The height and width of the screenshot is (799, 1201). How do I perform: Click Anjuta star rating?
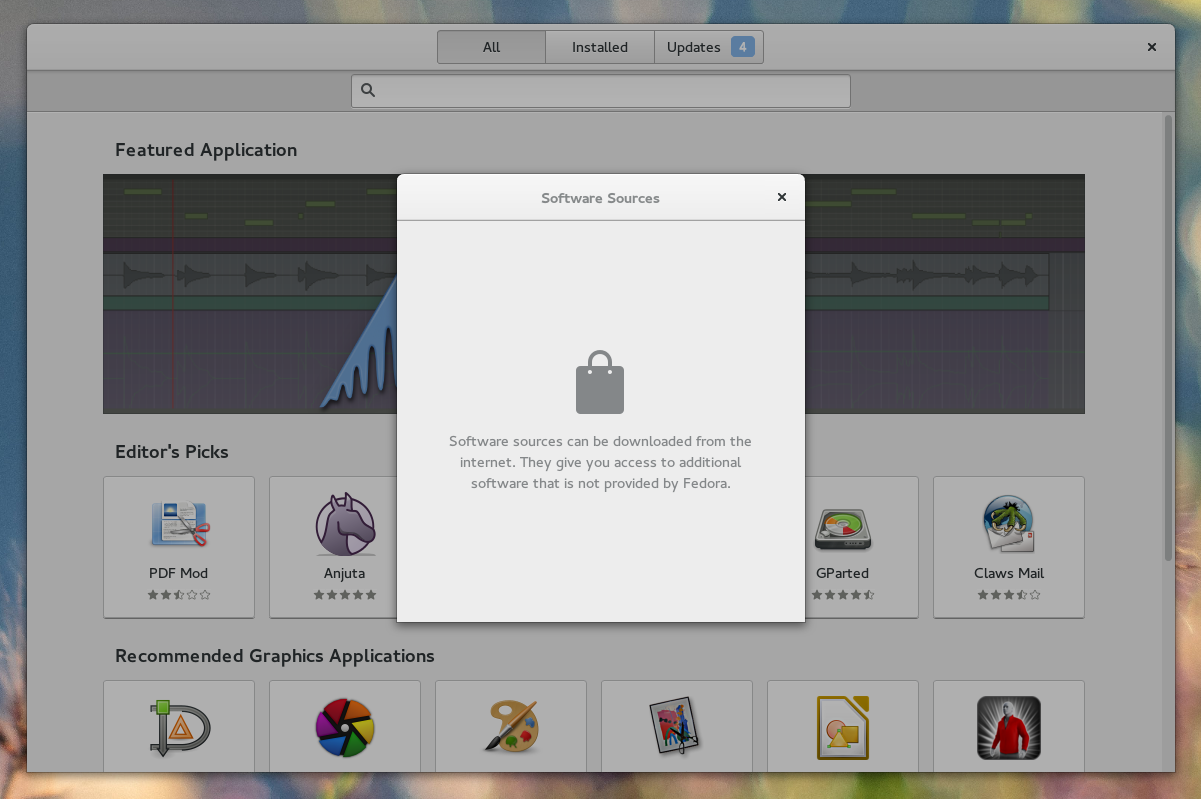coord(345,594)
